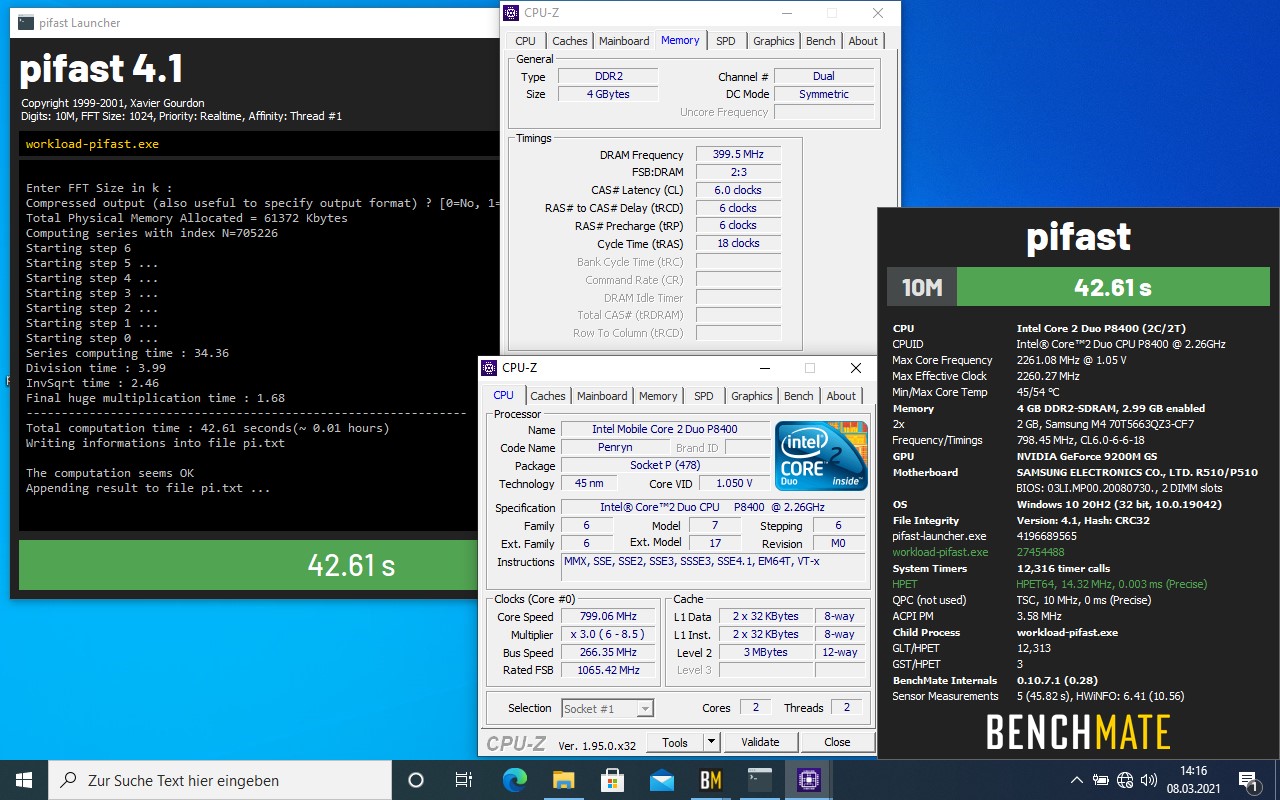The height and width of the screenshot is (800, 1280).
Task: Open SPD tab in lower CPU-Z window
Action: (704, 396)
